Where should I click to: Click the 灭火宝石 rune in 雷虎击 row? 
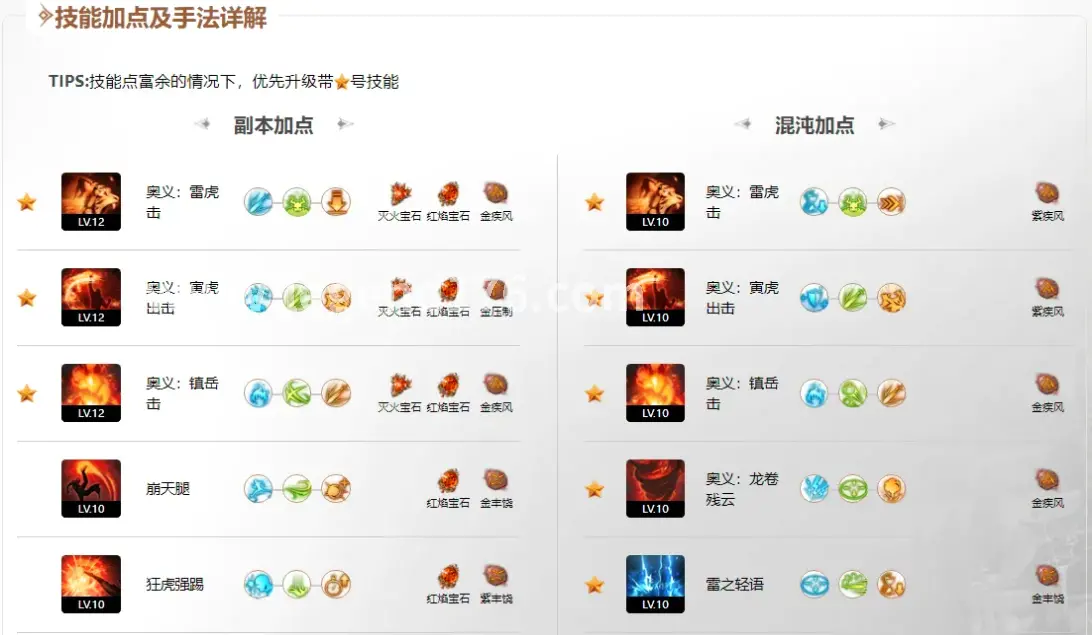pyautogui.click(x=400, y=202)
